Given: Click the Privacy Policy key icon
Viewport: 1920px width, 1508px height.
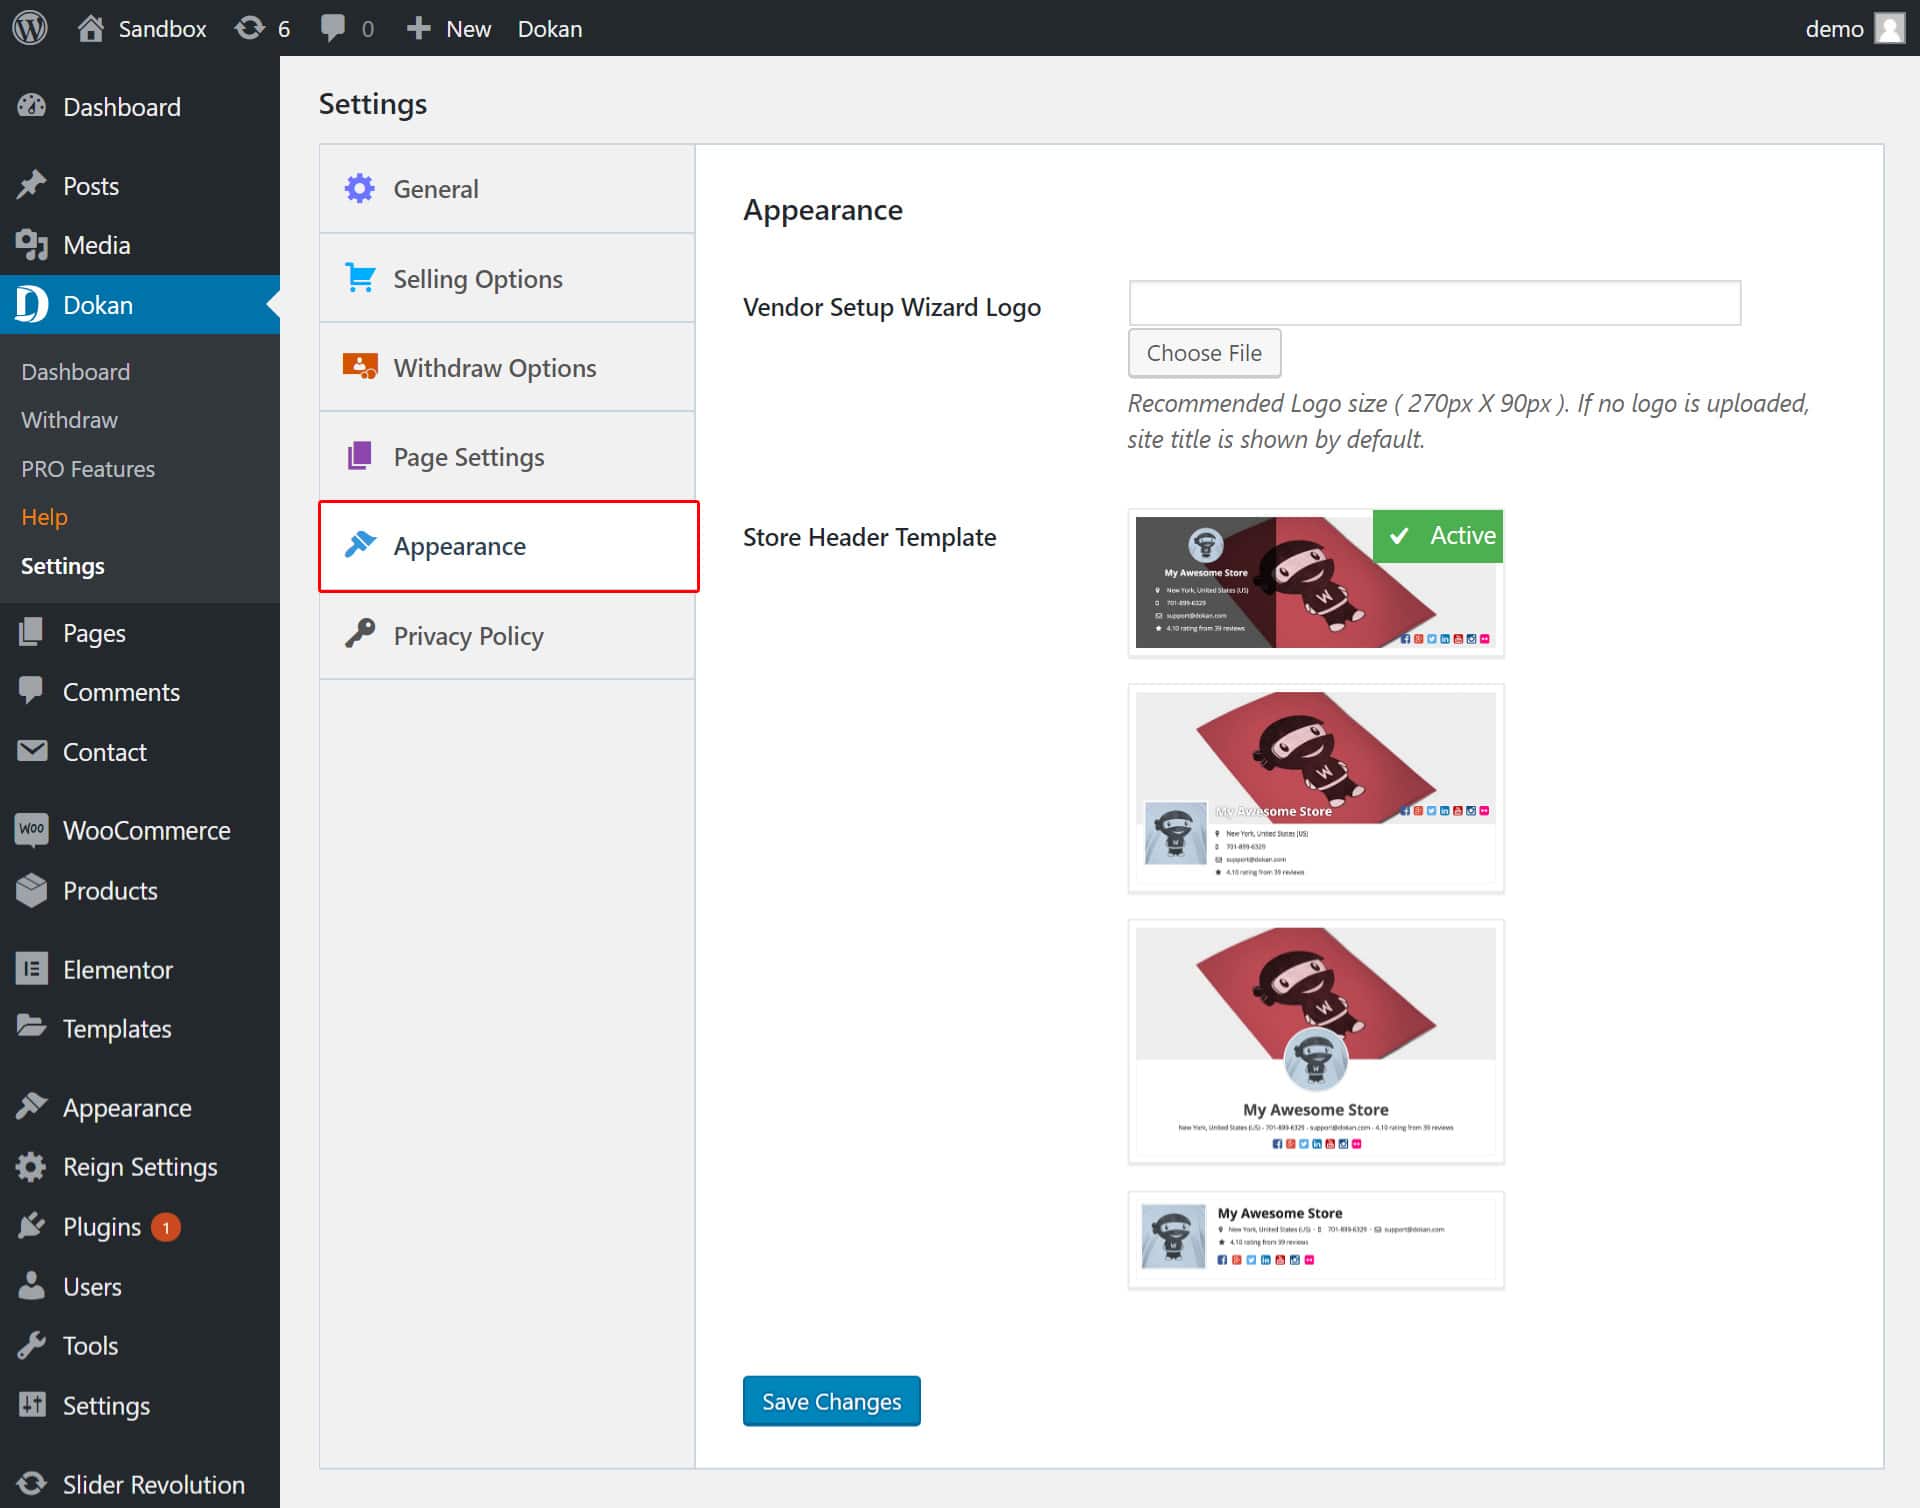Looking at the screenshot, I should pyautogui.click(x=360, y=633).
